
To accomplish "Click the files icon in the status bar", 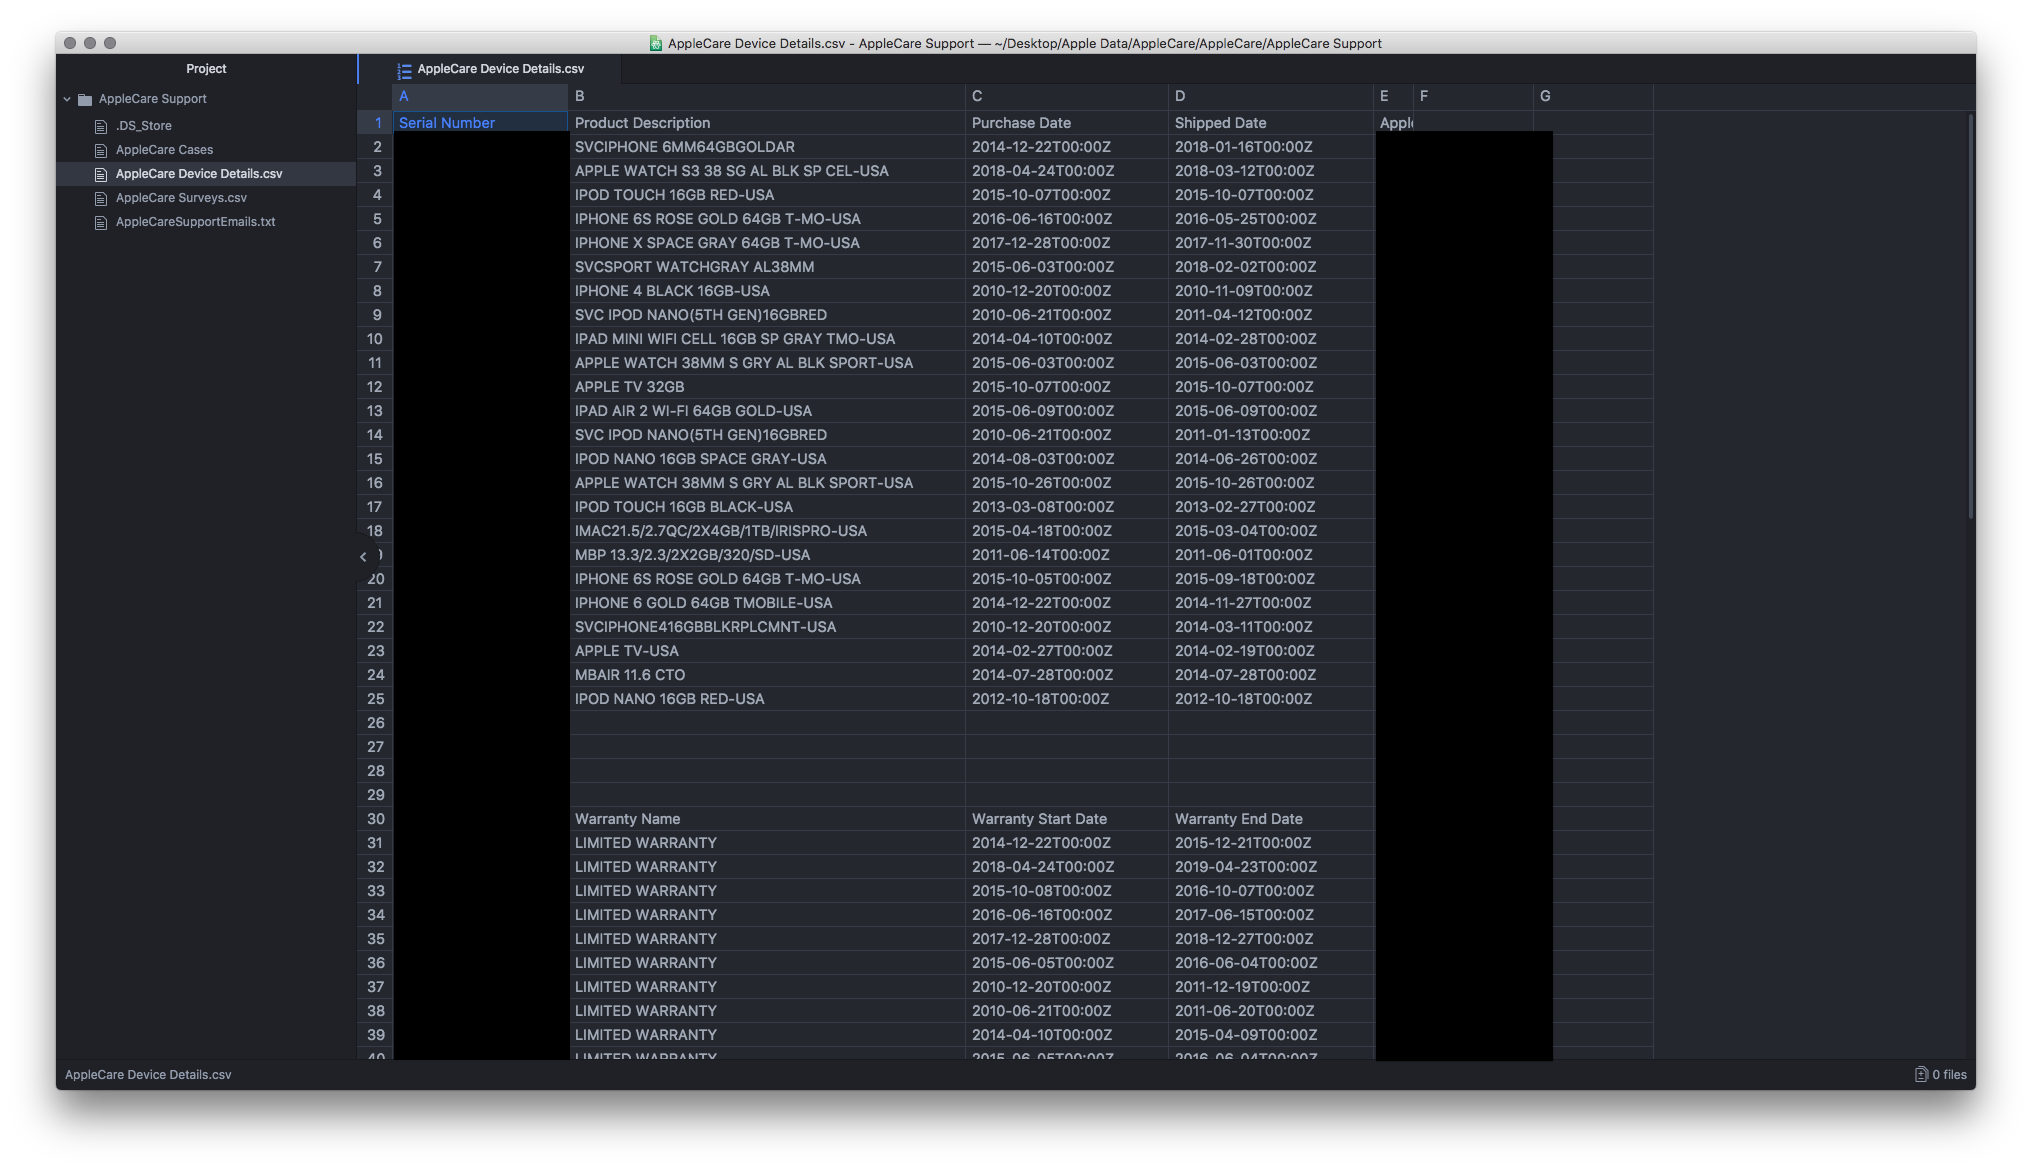I will (1920, 1075).
